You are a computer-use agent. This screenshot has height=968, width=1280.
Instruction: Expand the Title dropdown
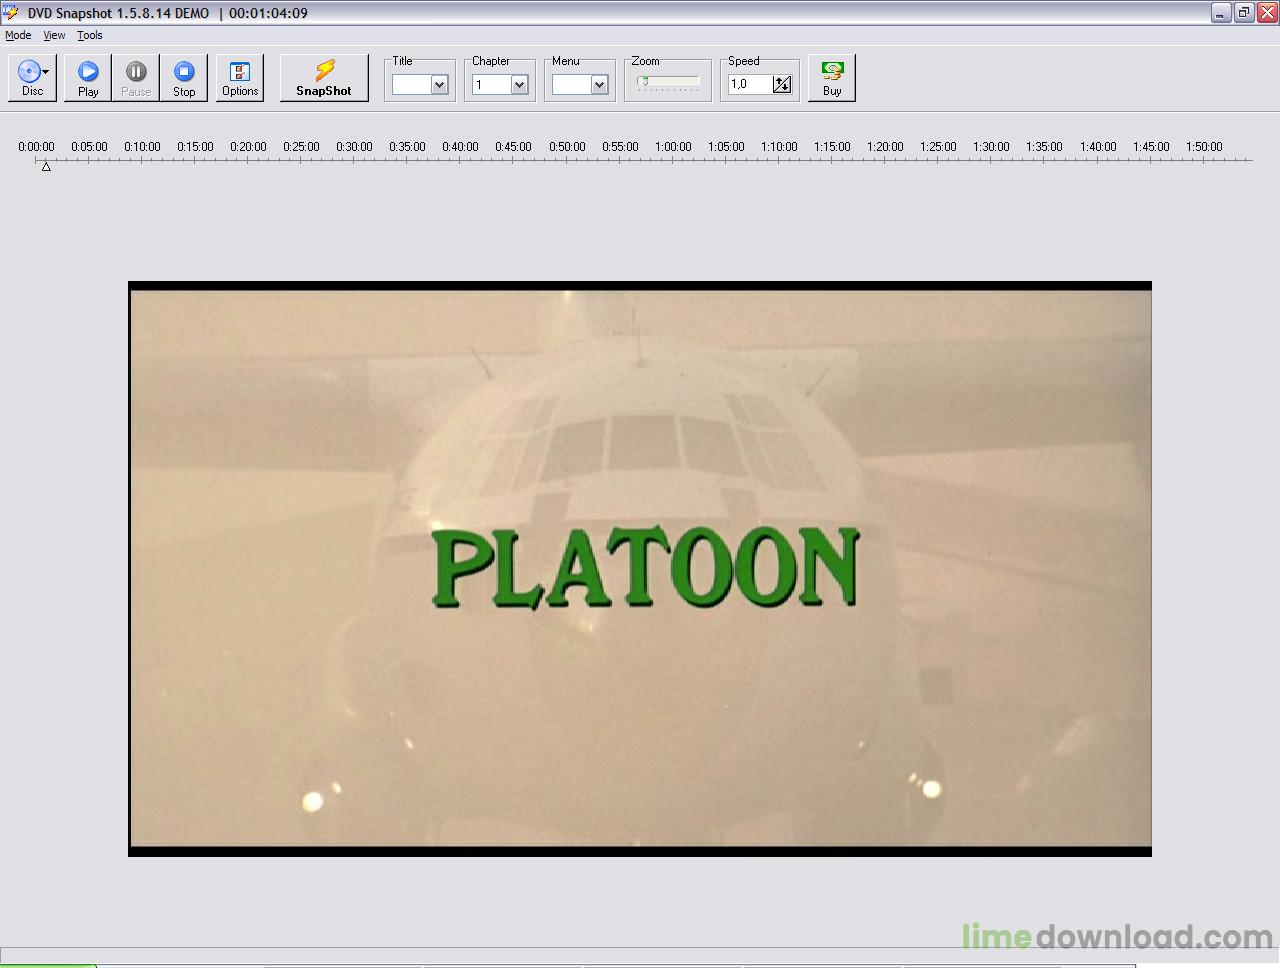pos(439,85)
